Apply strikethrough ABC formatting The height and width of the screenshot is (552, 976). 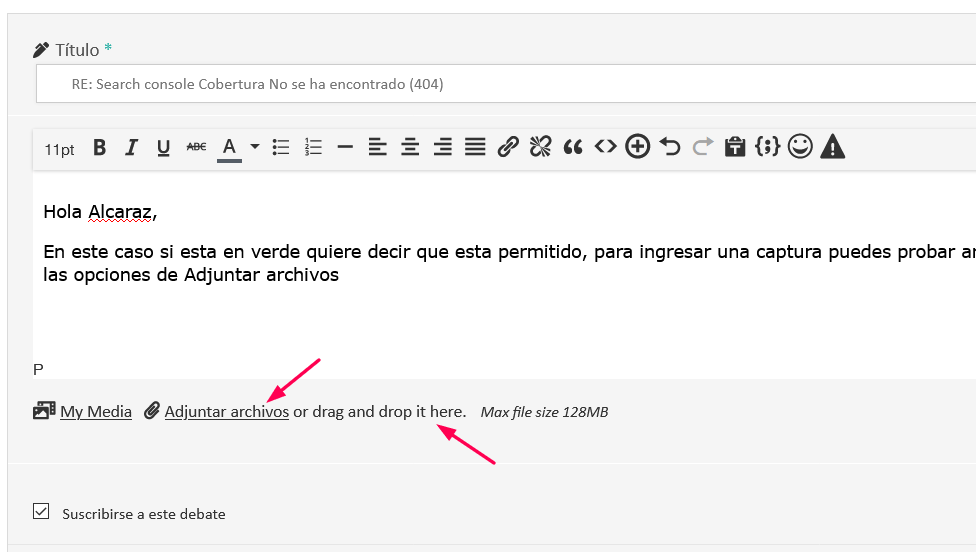[196, 147]
